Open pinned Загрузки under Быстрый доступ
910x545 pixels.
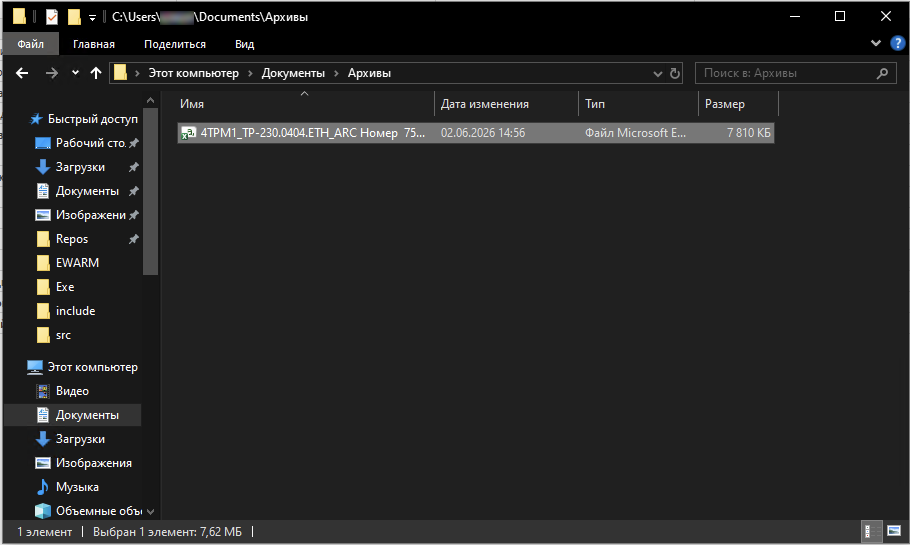pos(80,167)
